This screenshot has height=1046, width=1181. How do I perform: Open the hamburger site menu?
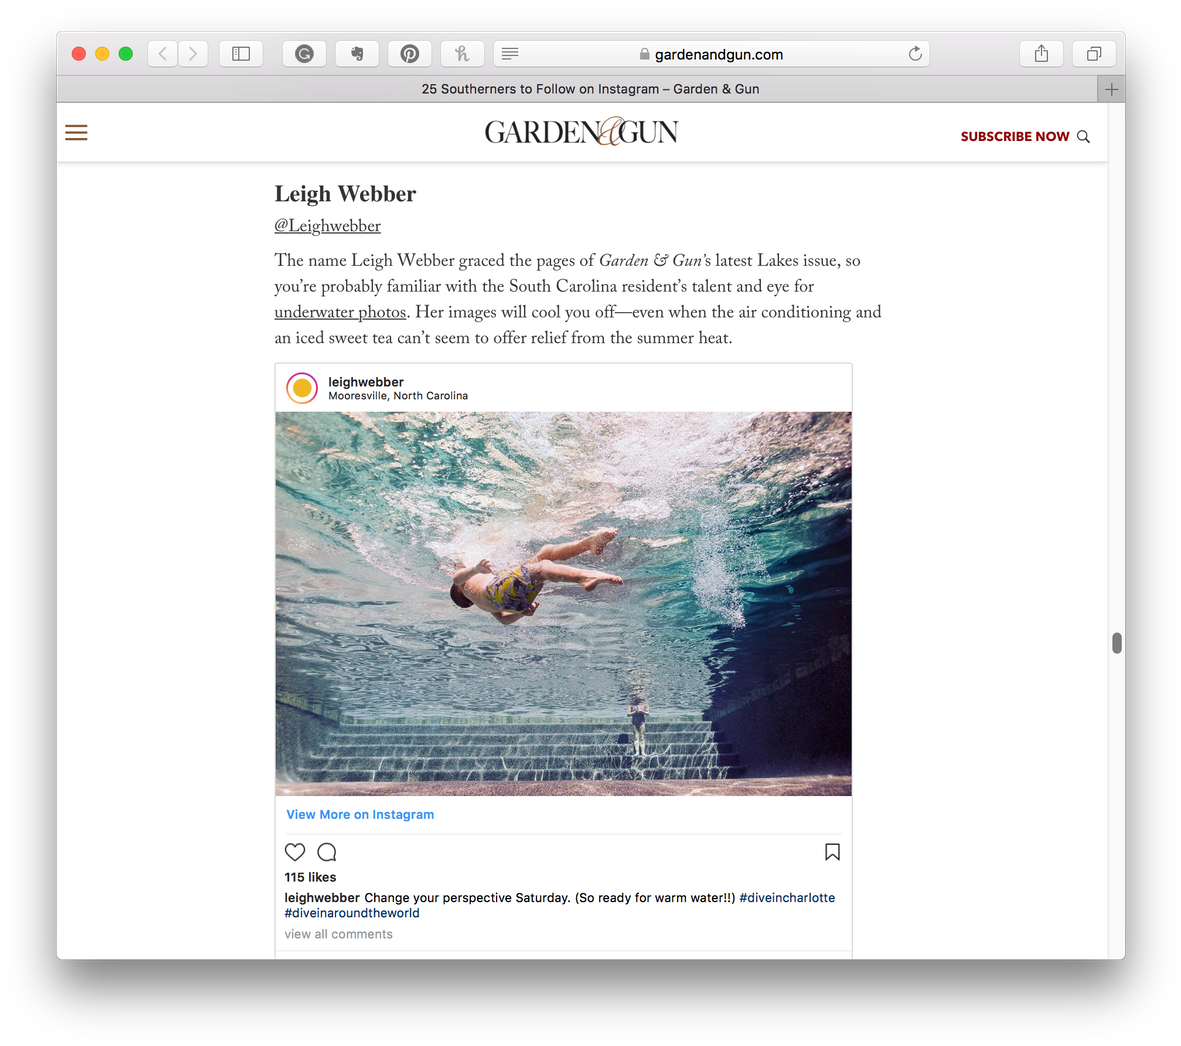coord(76,133)
